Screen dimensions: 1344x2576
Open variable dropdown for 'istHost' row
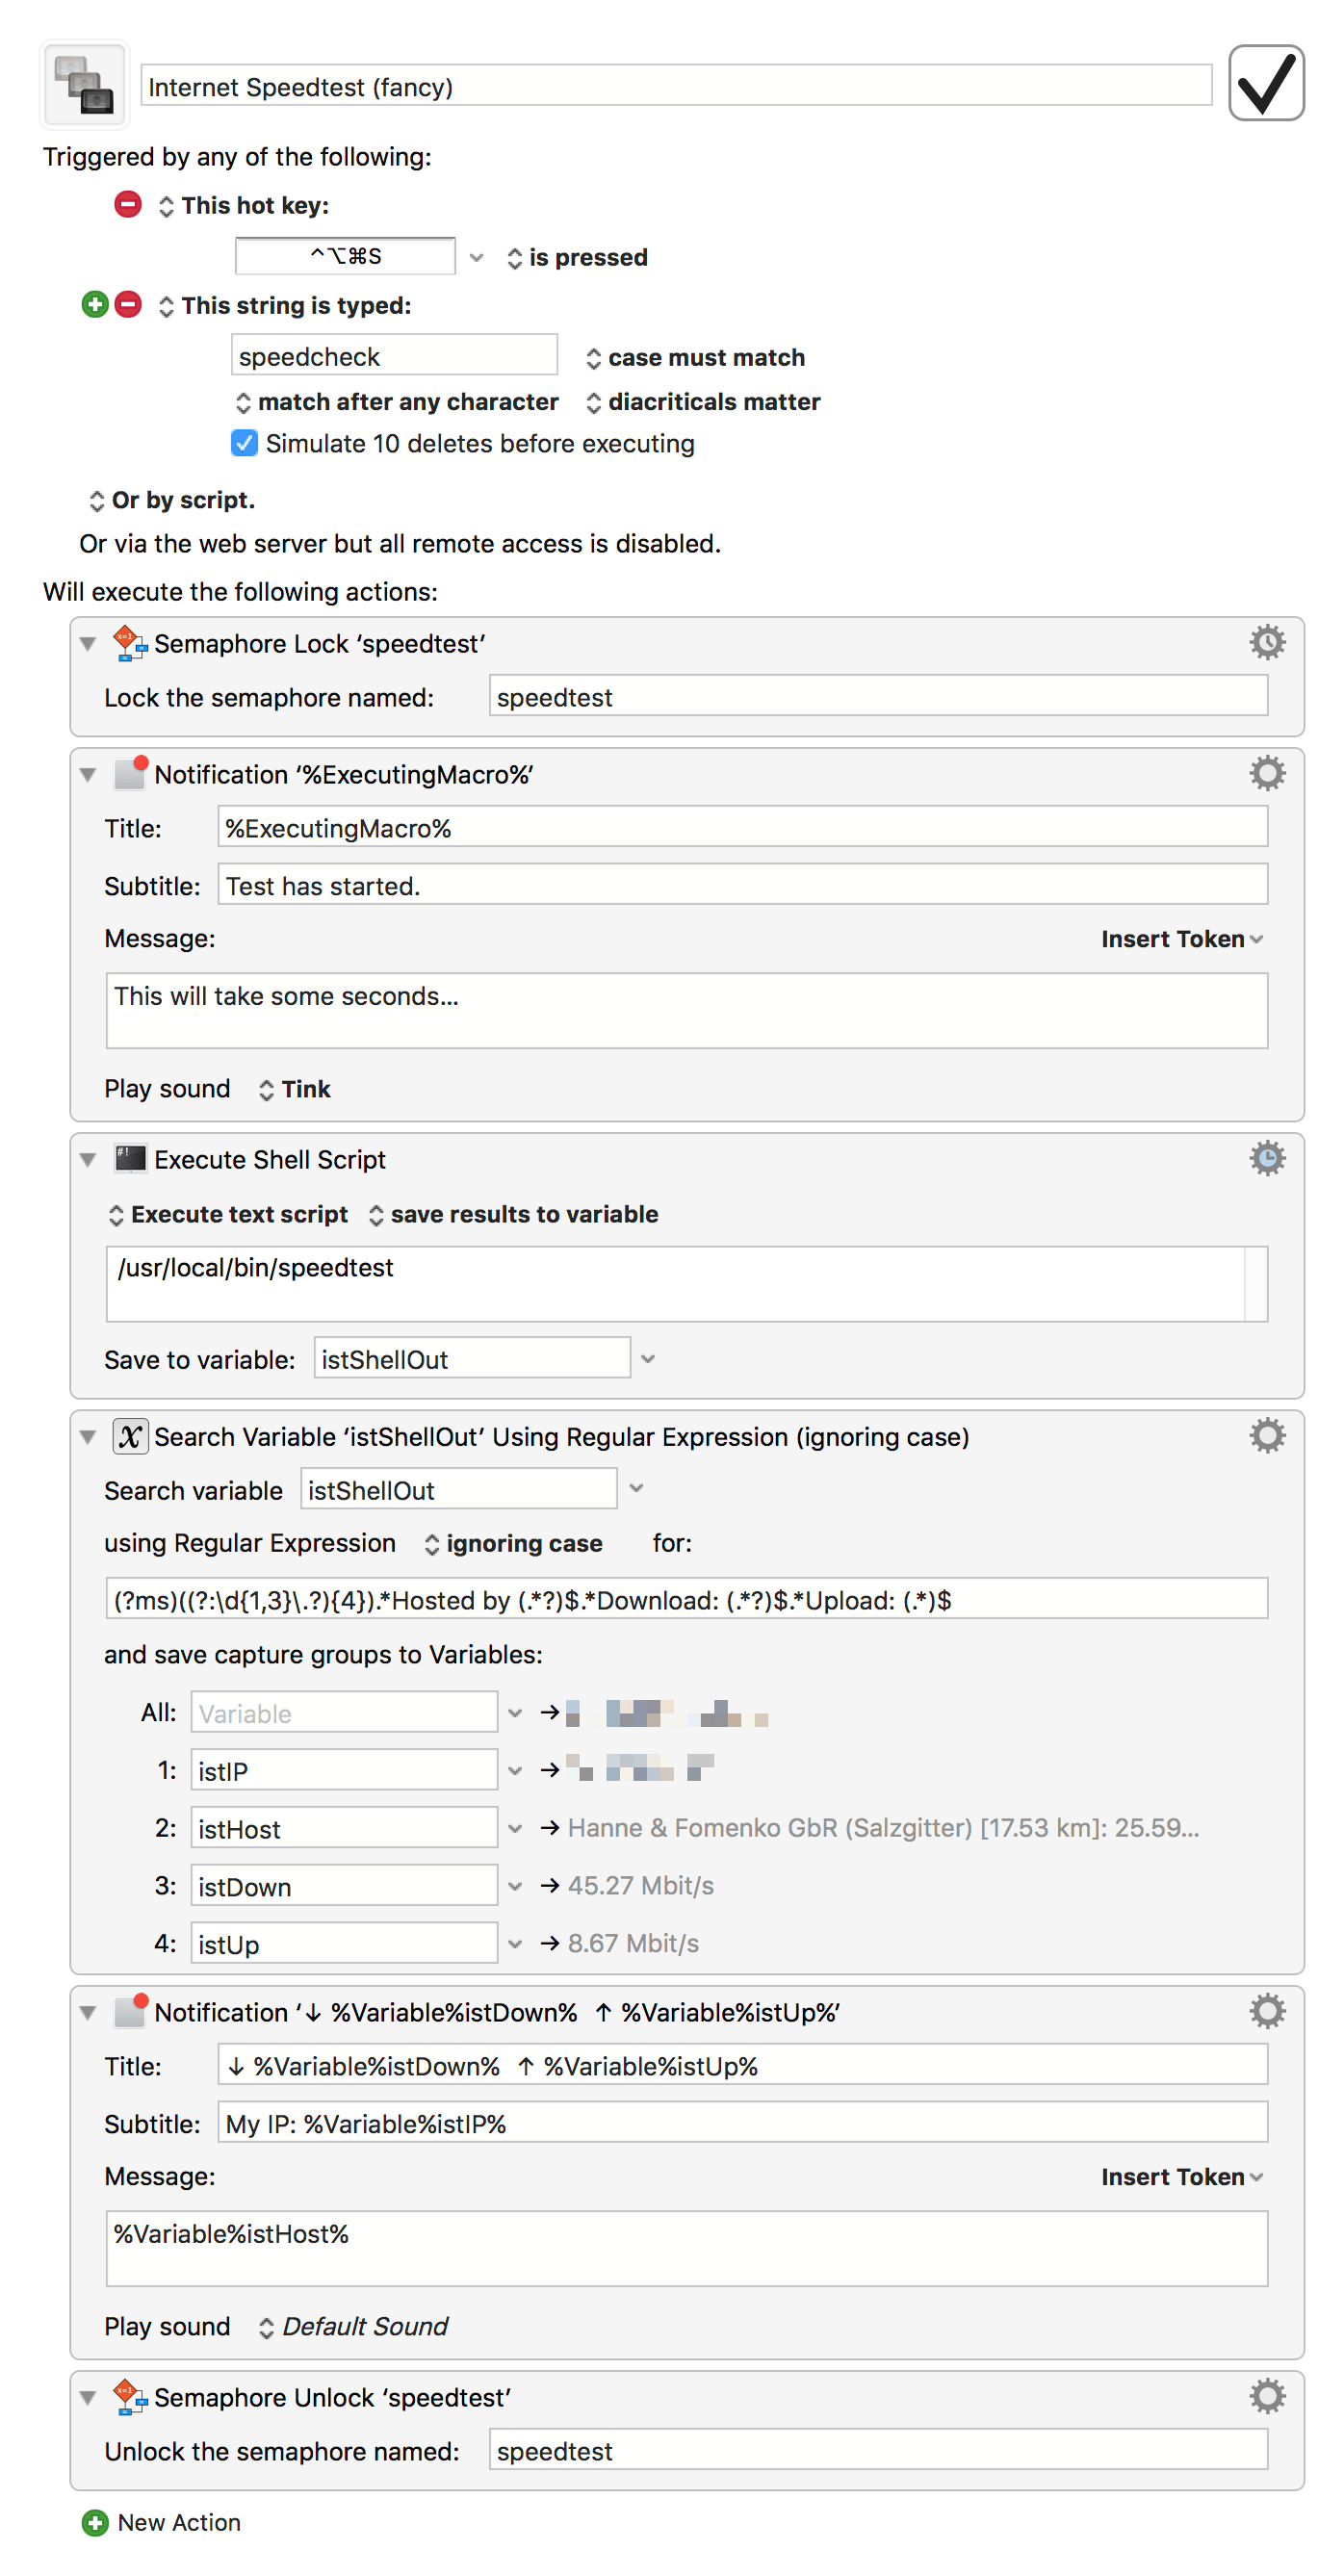point(515,1828)
